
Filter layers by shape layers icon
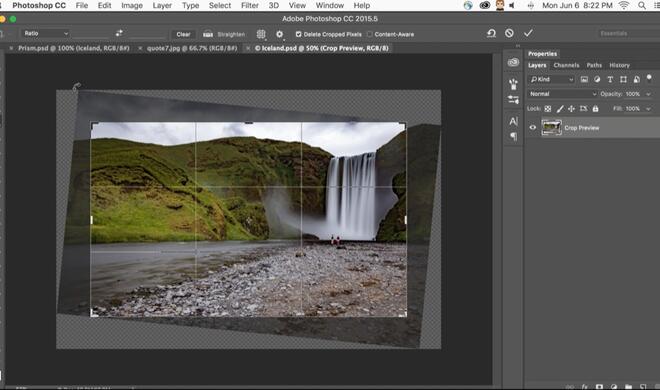(623, 79)
